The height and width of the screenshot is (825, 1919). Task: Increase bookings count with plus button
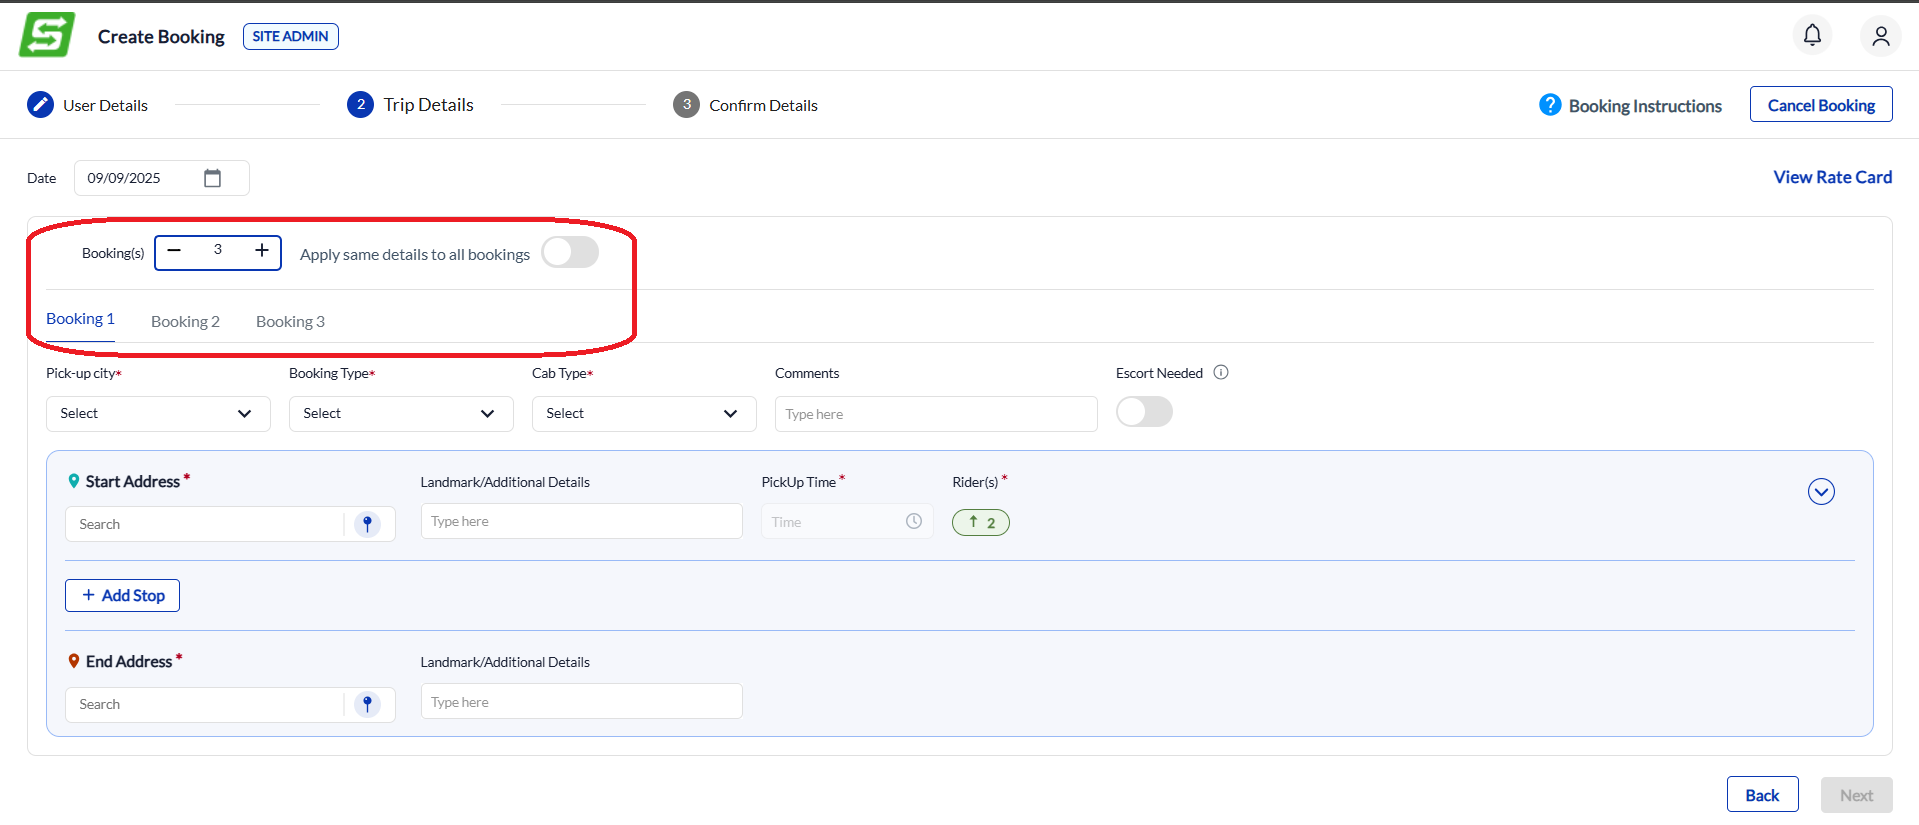[262, 250]
